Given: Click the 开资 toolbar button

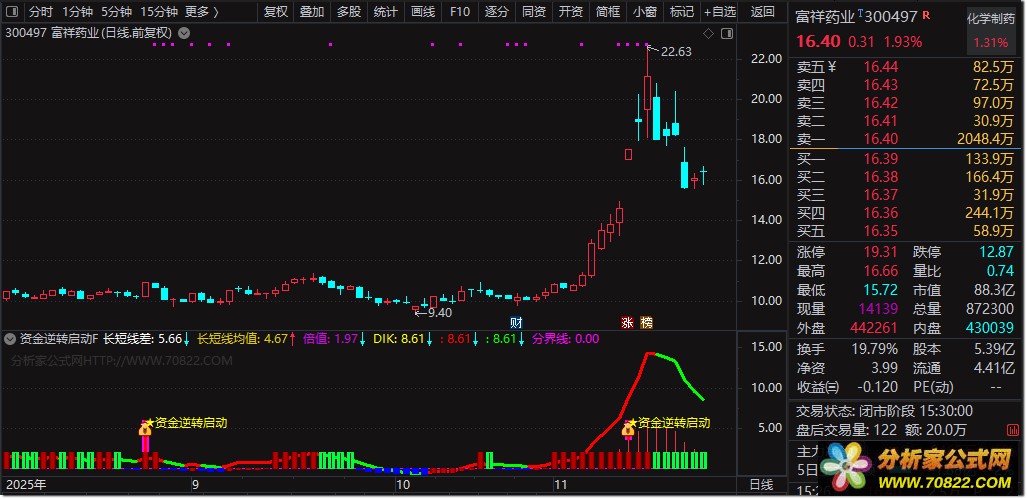Looking at the screenshot, I should 571,11.
